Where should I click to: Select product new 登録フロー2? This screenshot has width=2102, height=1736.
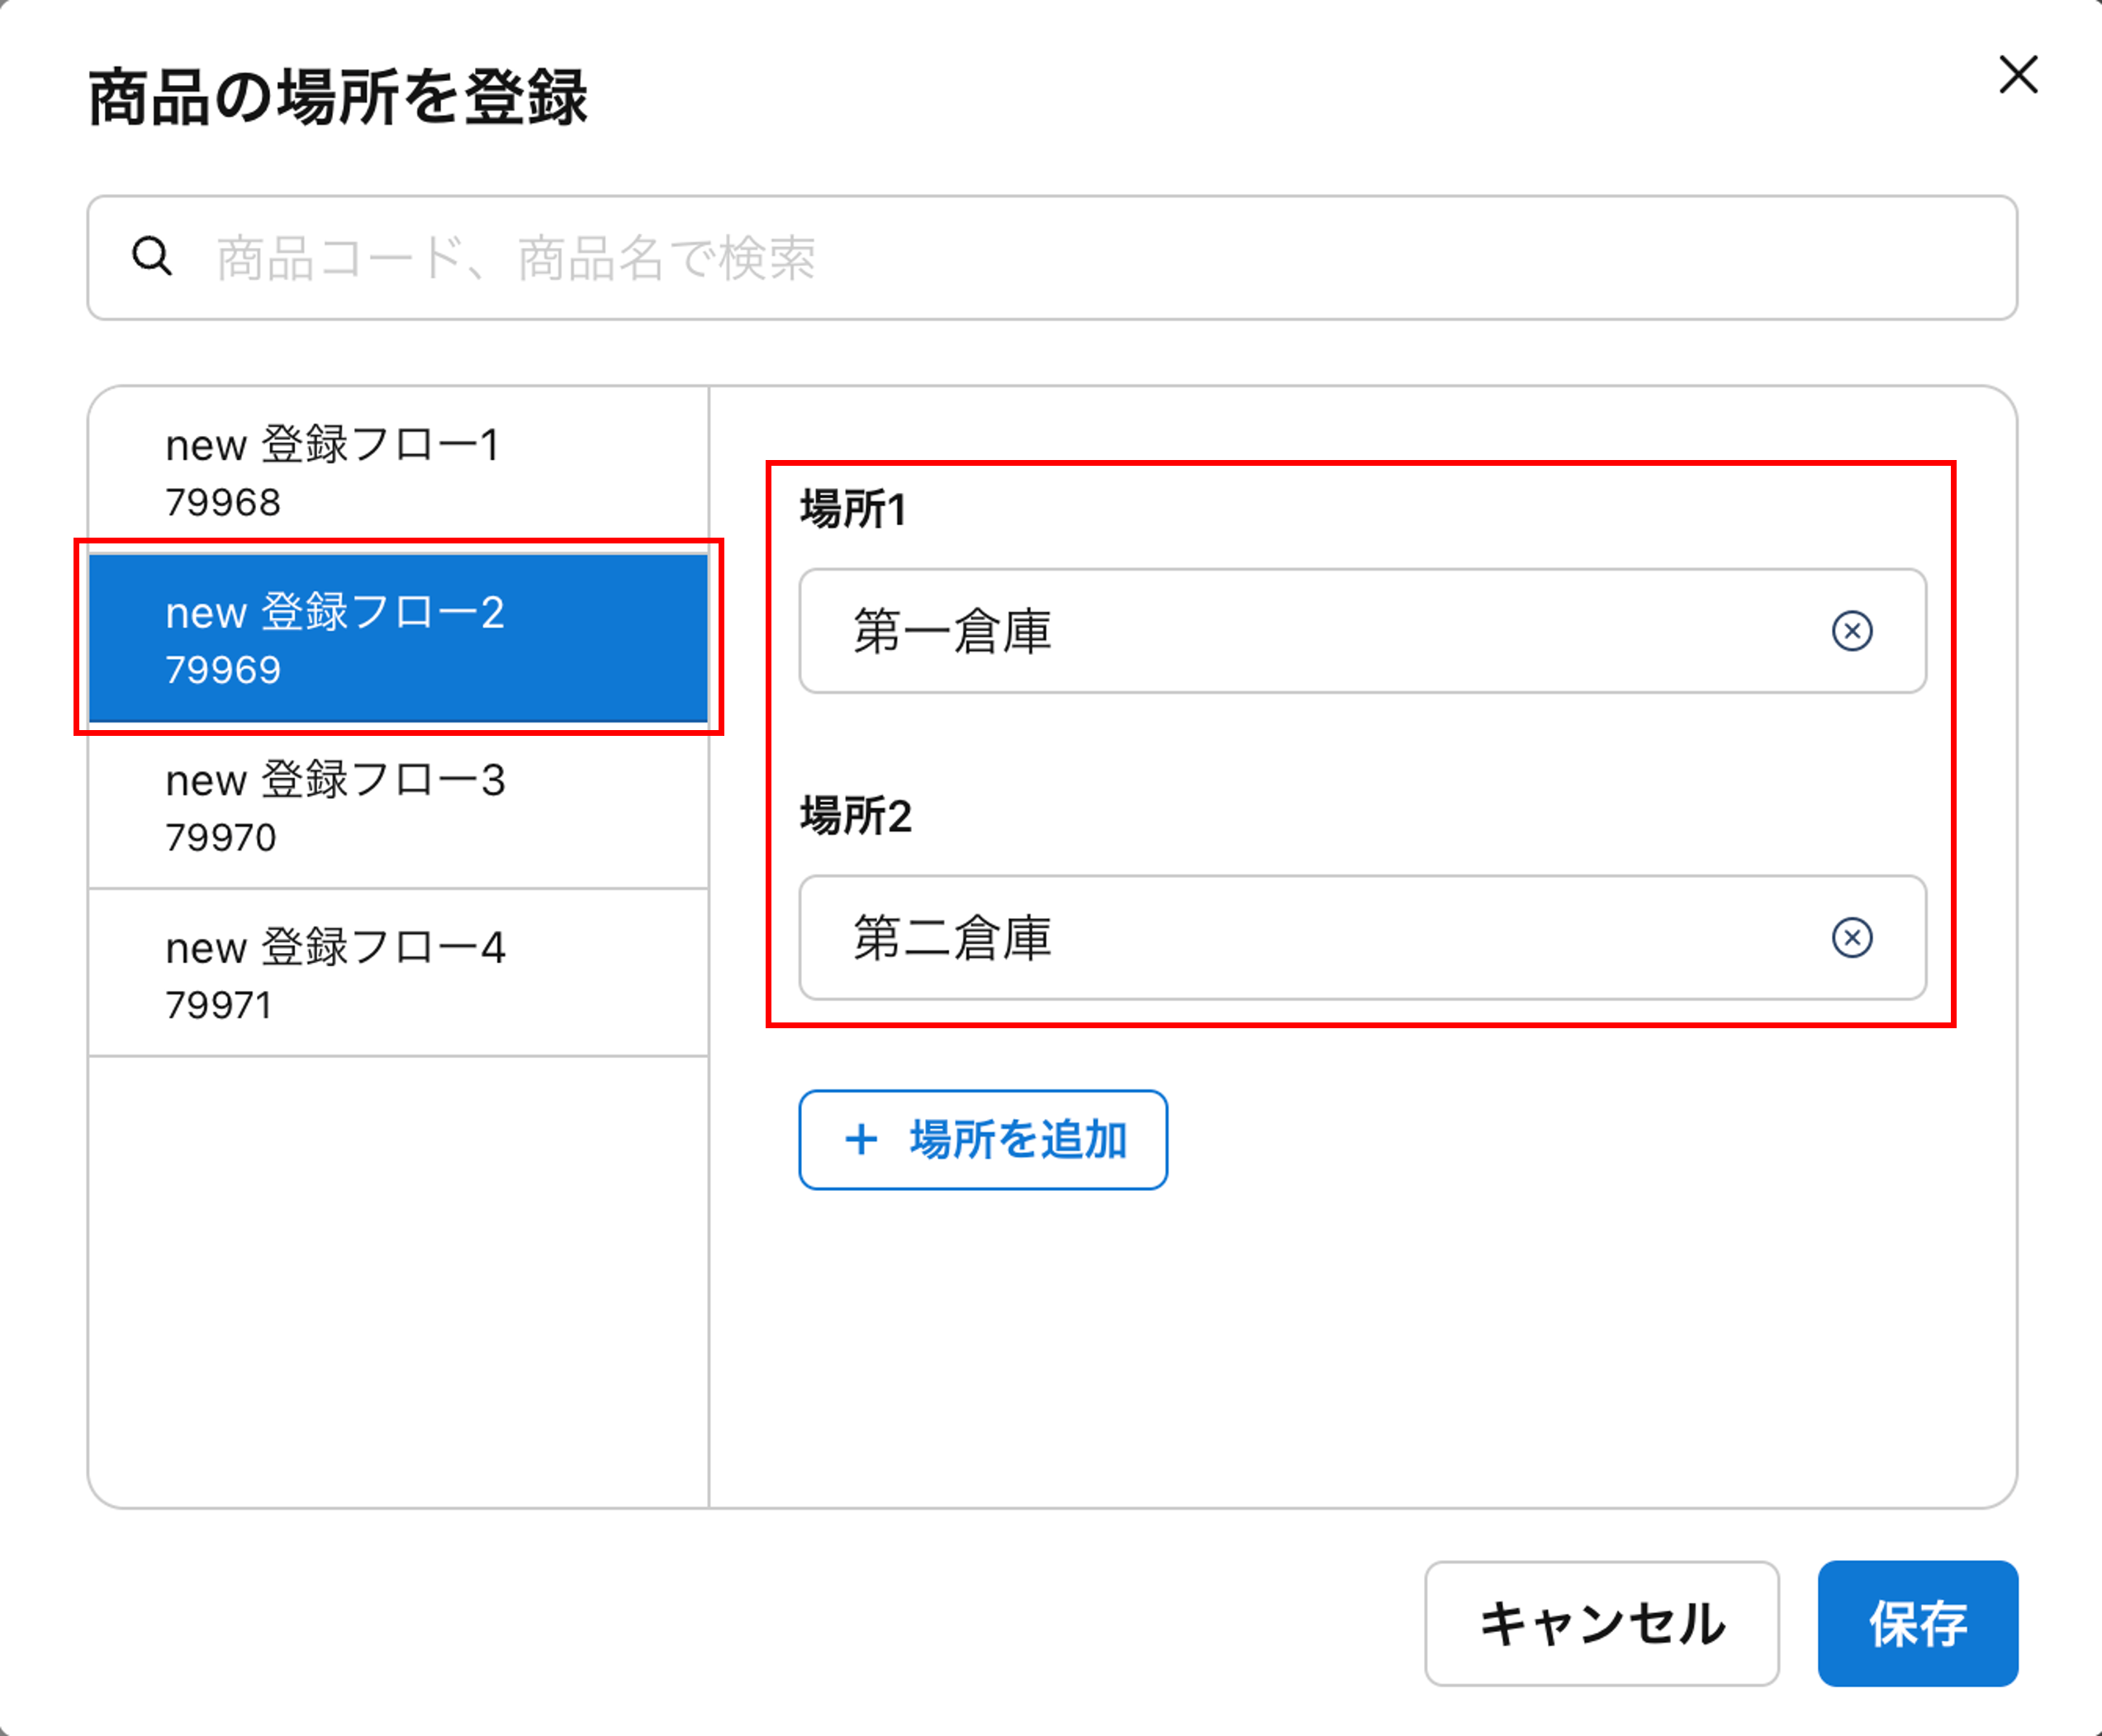pyautogui.click(x=398, y=637)
